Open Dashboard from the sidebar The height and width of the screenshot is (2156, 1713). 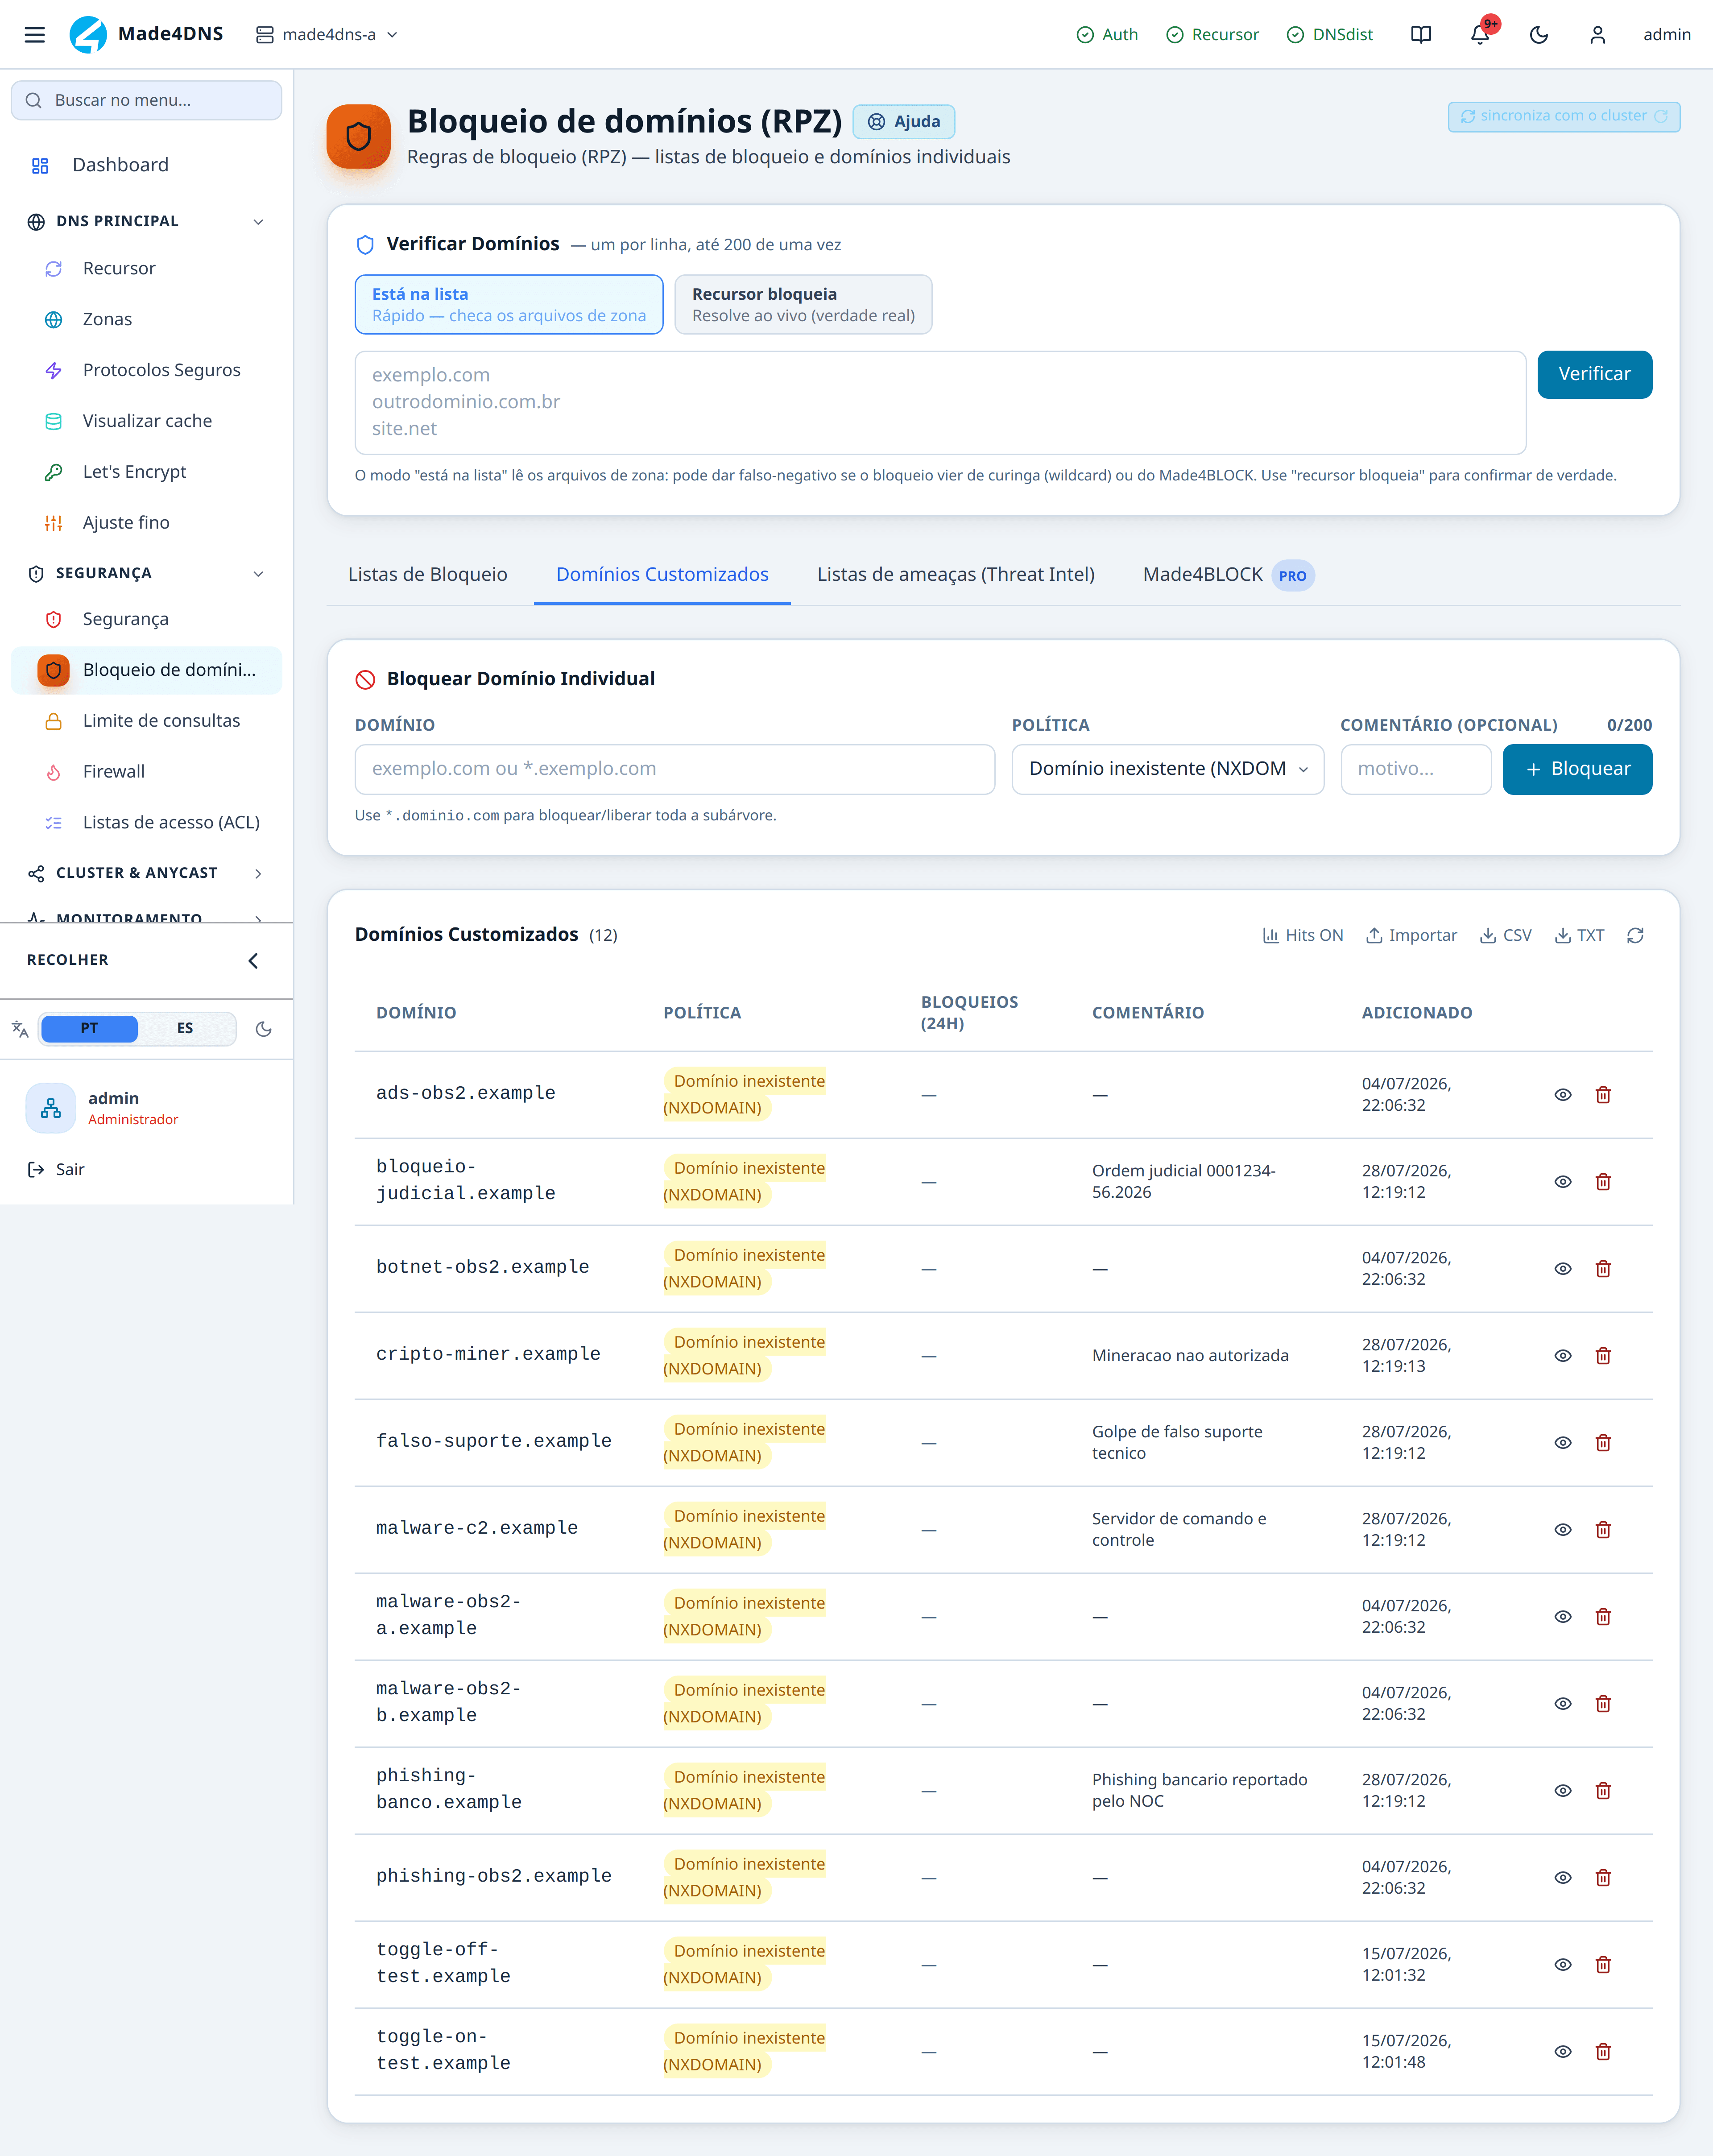click(x=146, y=165)
